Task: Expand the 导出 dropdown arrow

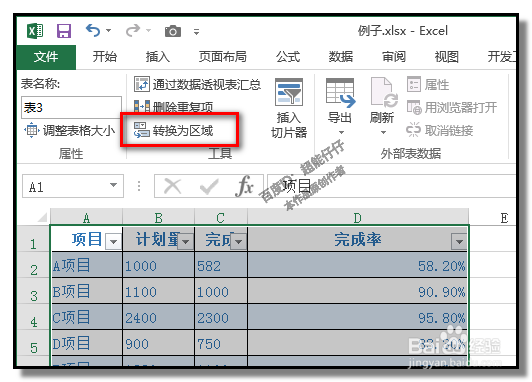Action: point(341,132)
